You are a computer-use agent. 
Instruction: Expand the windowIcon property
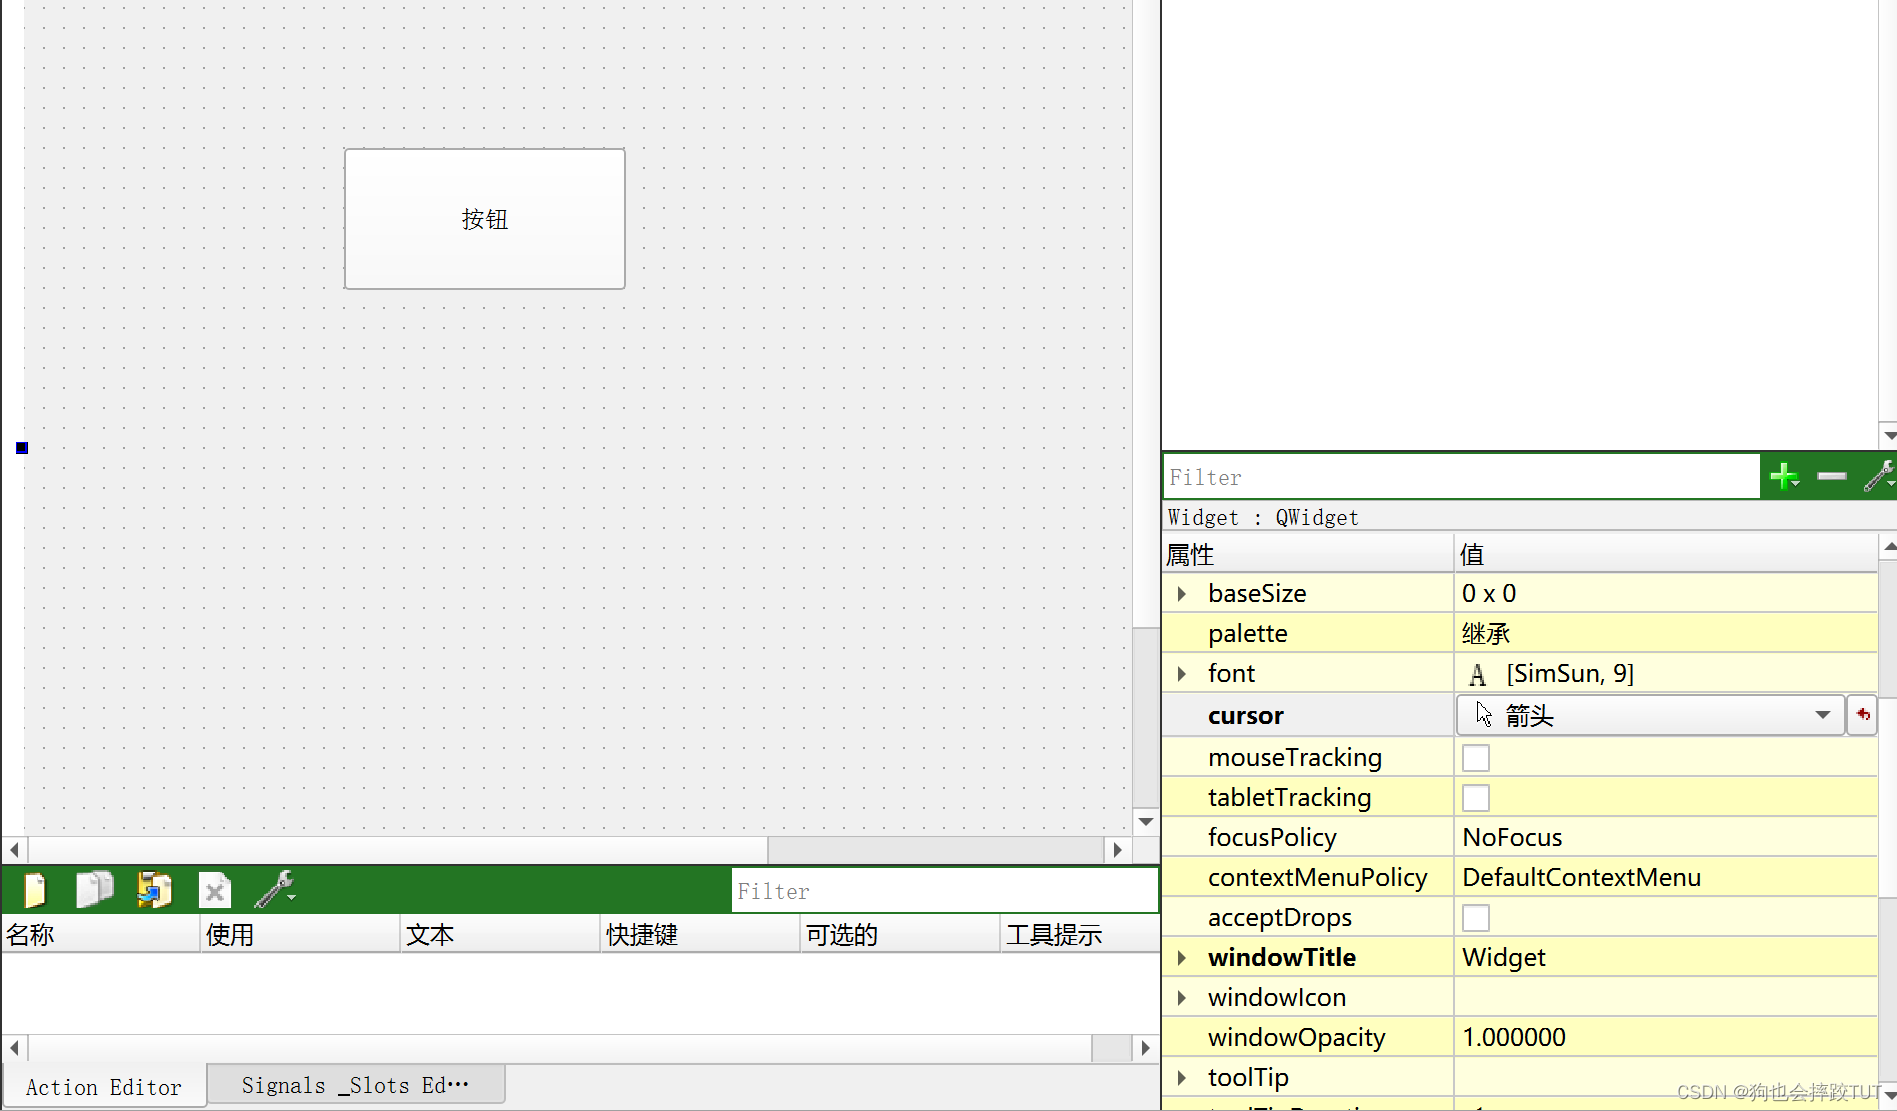(x=1182, y=998)
